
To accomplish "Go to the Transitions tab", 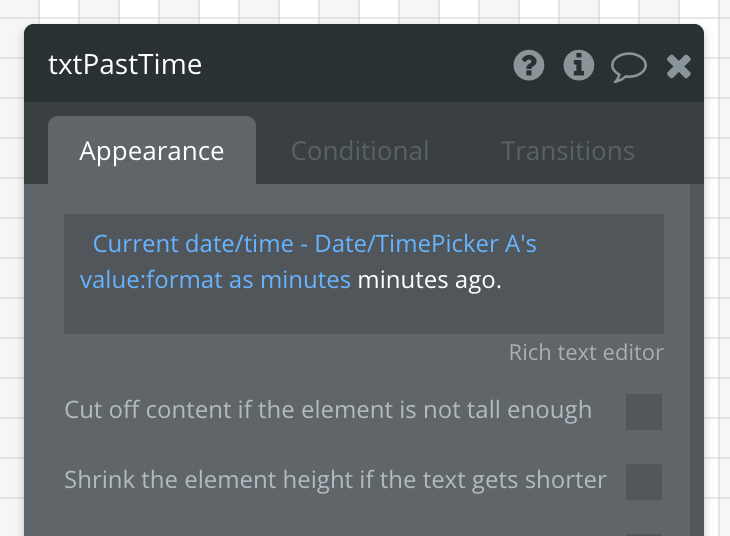I will click(567, 151).
